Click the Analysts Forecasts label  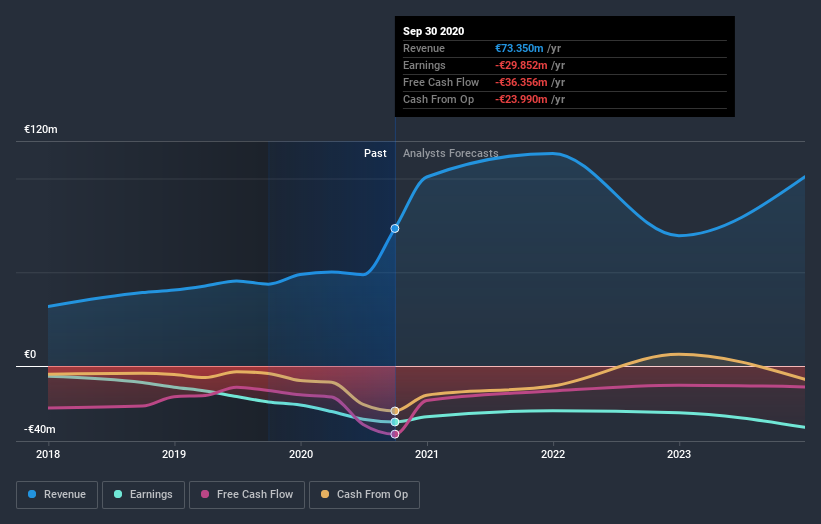(451, 153)
